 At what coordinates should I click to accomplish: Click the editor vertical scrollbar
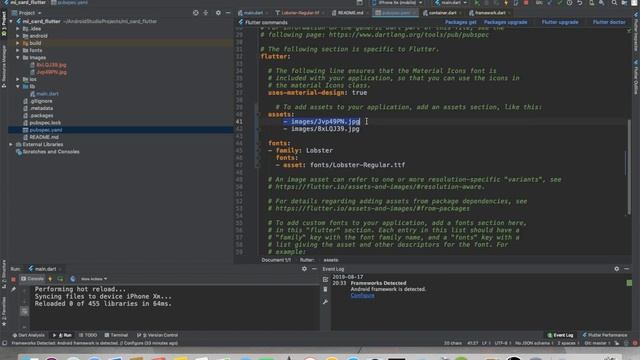tap(629, 167)
